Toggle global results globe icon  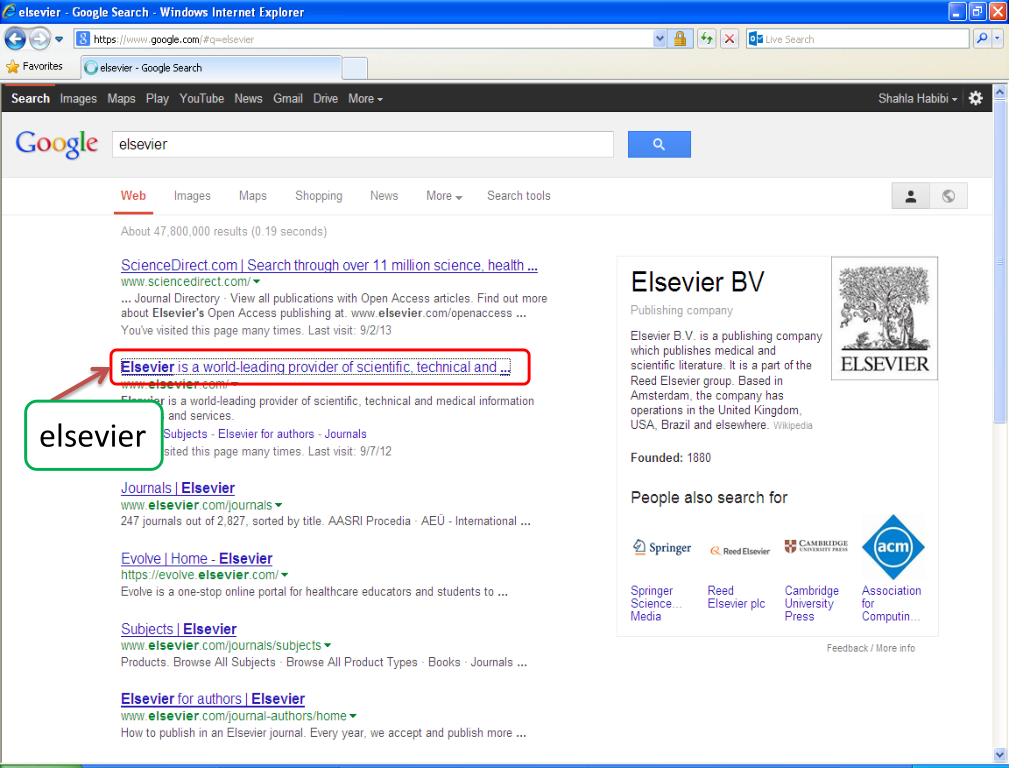(x=948, y=196)
